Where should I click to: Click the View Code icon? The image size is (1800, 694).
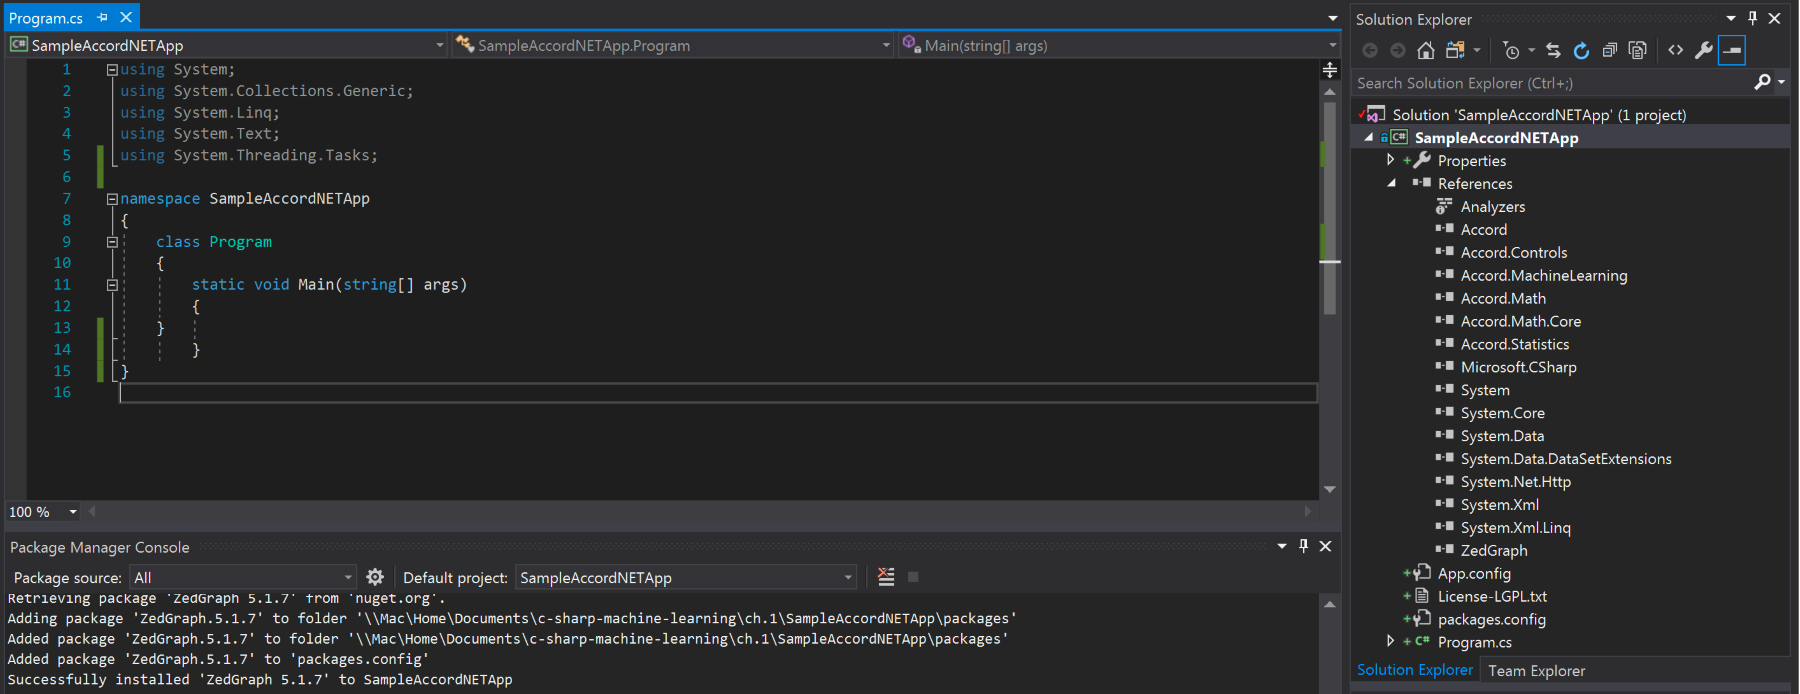coord(1676,50)
